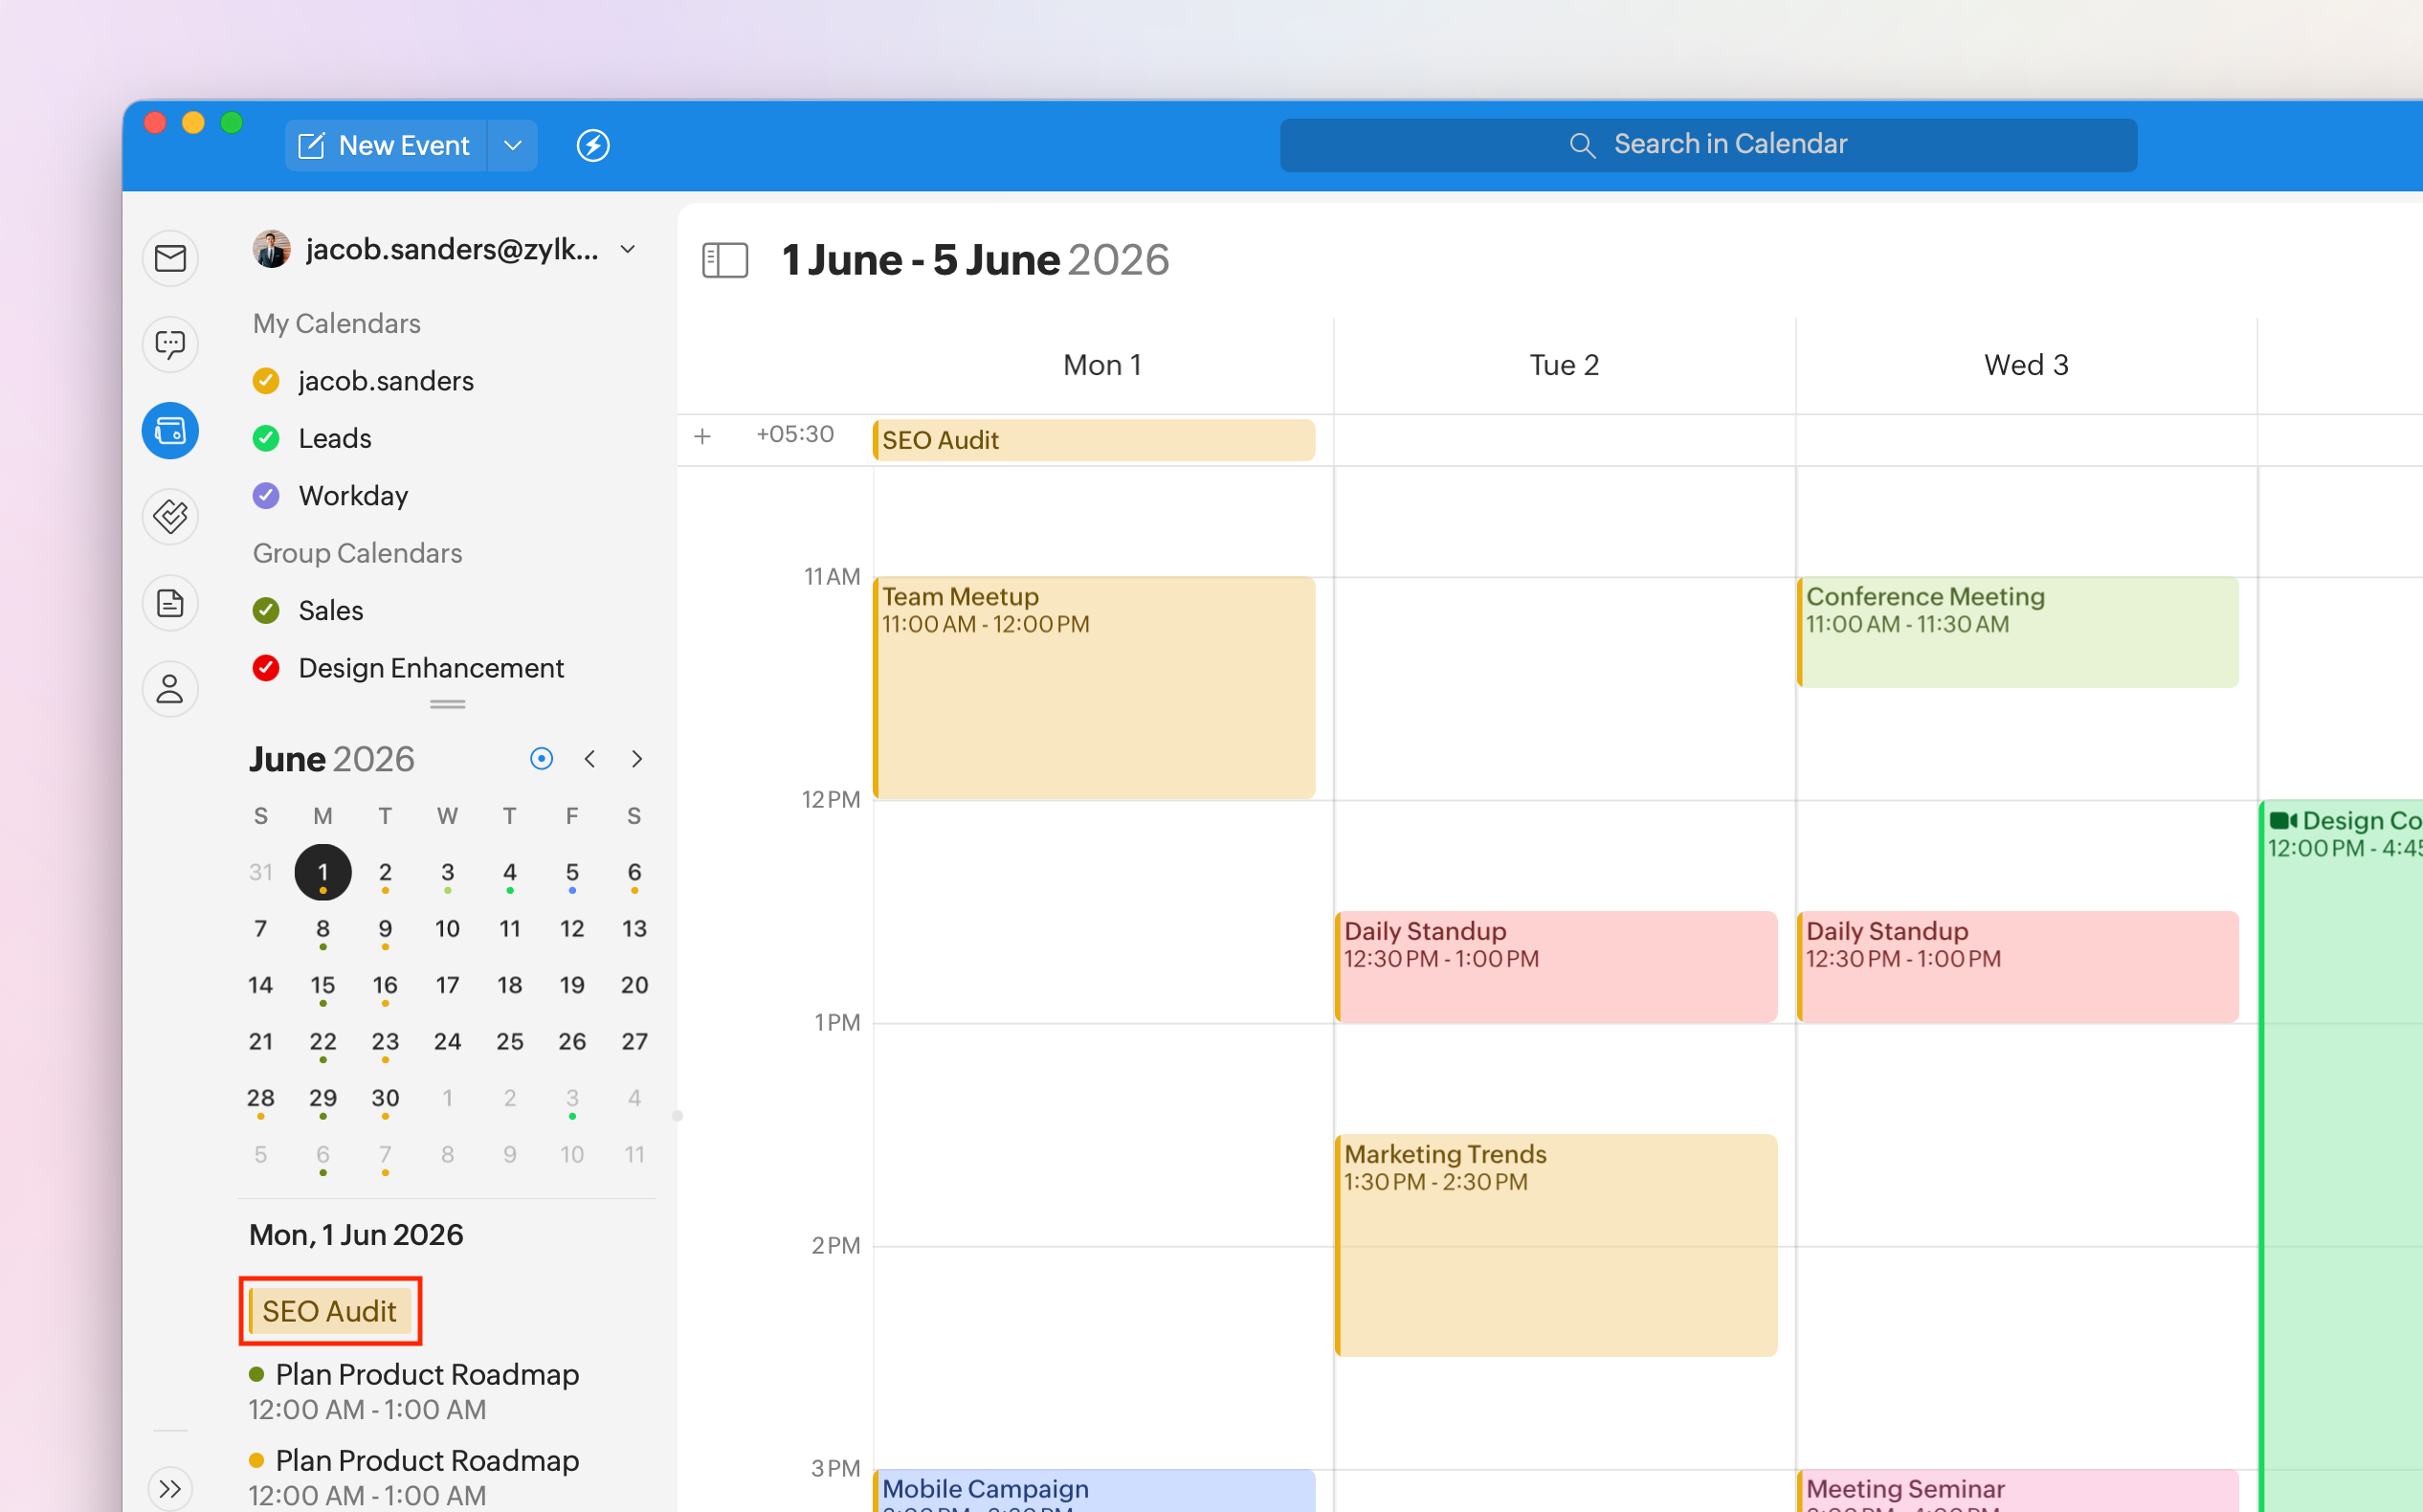Click the New Event button
Screen dimensions: 2423x1512
coord(386,145)
